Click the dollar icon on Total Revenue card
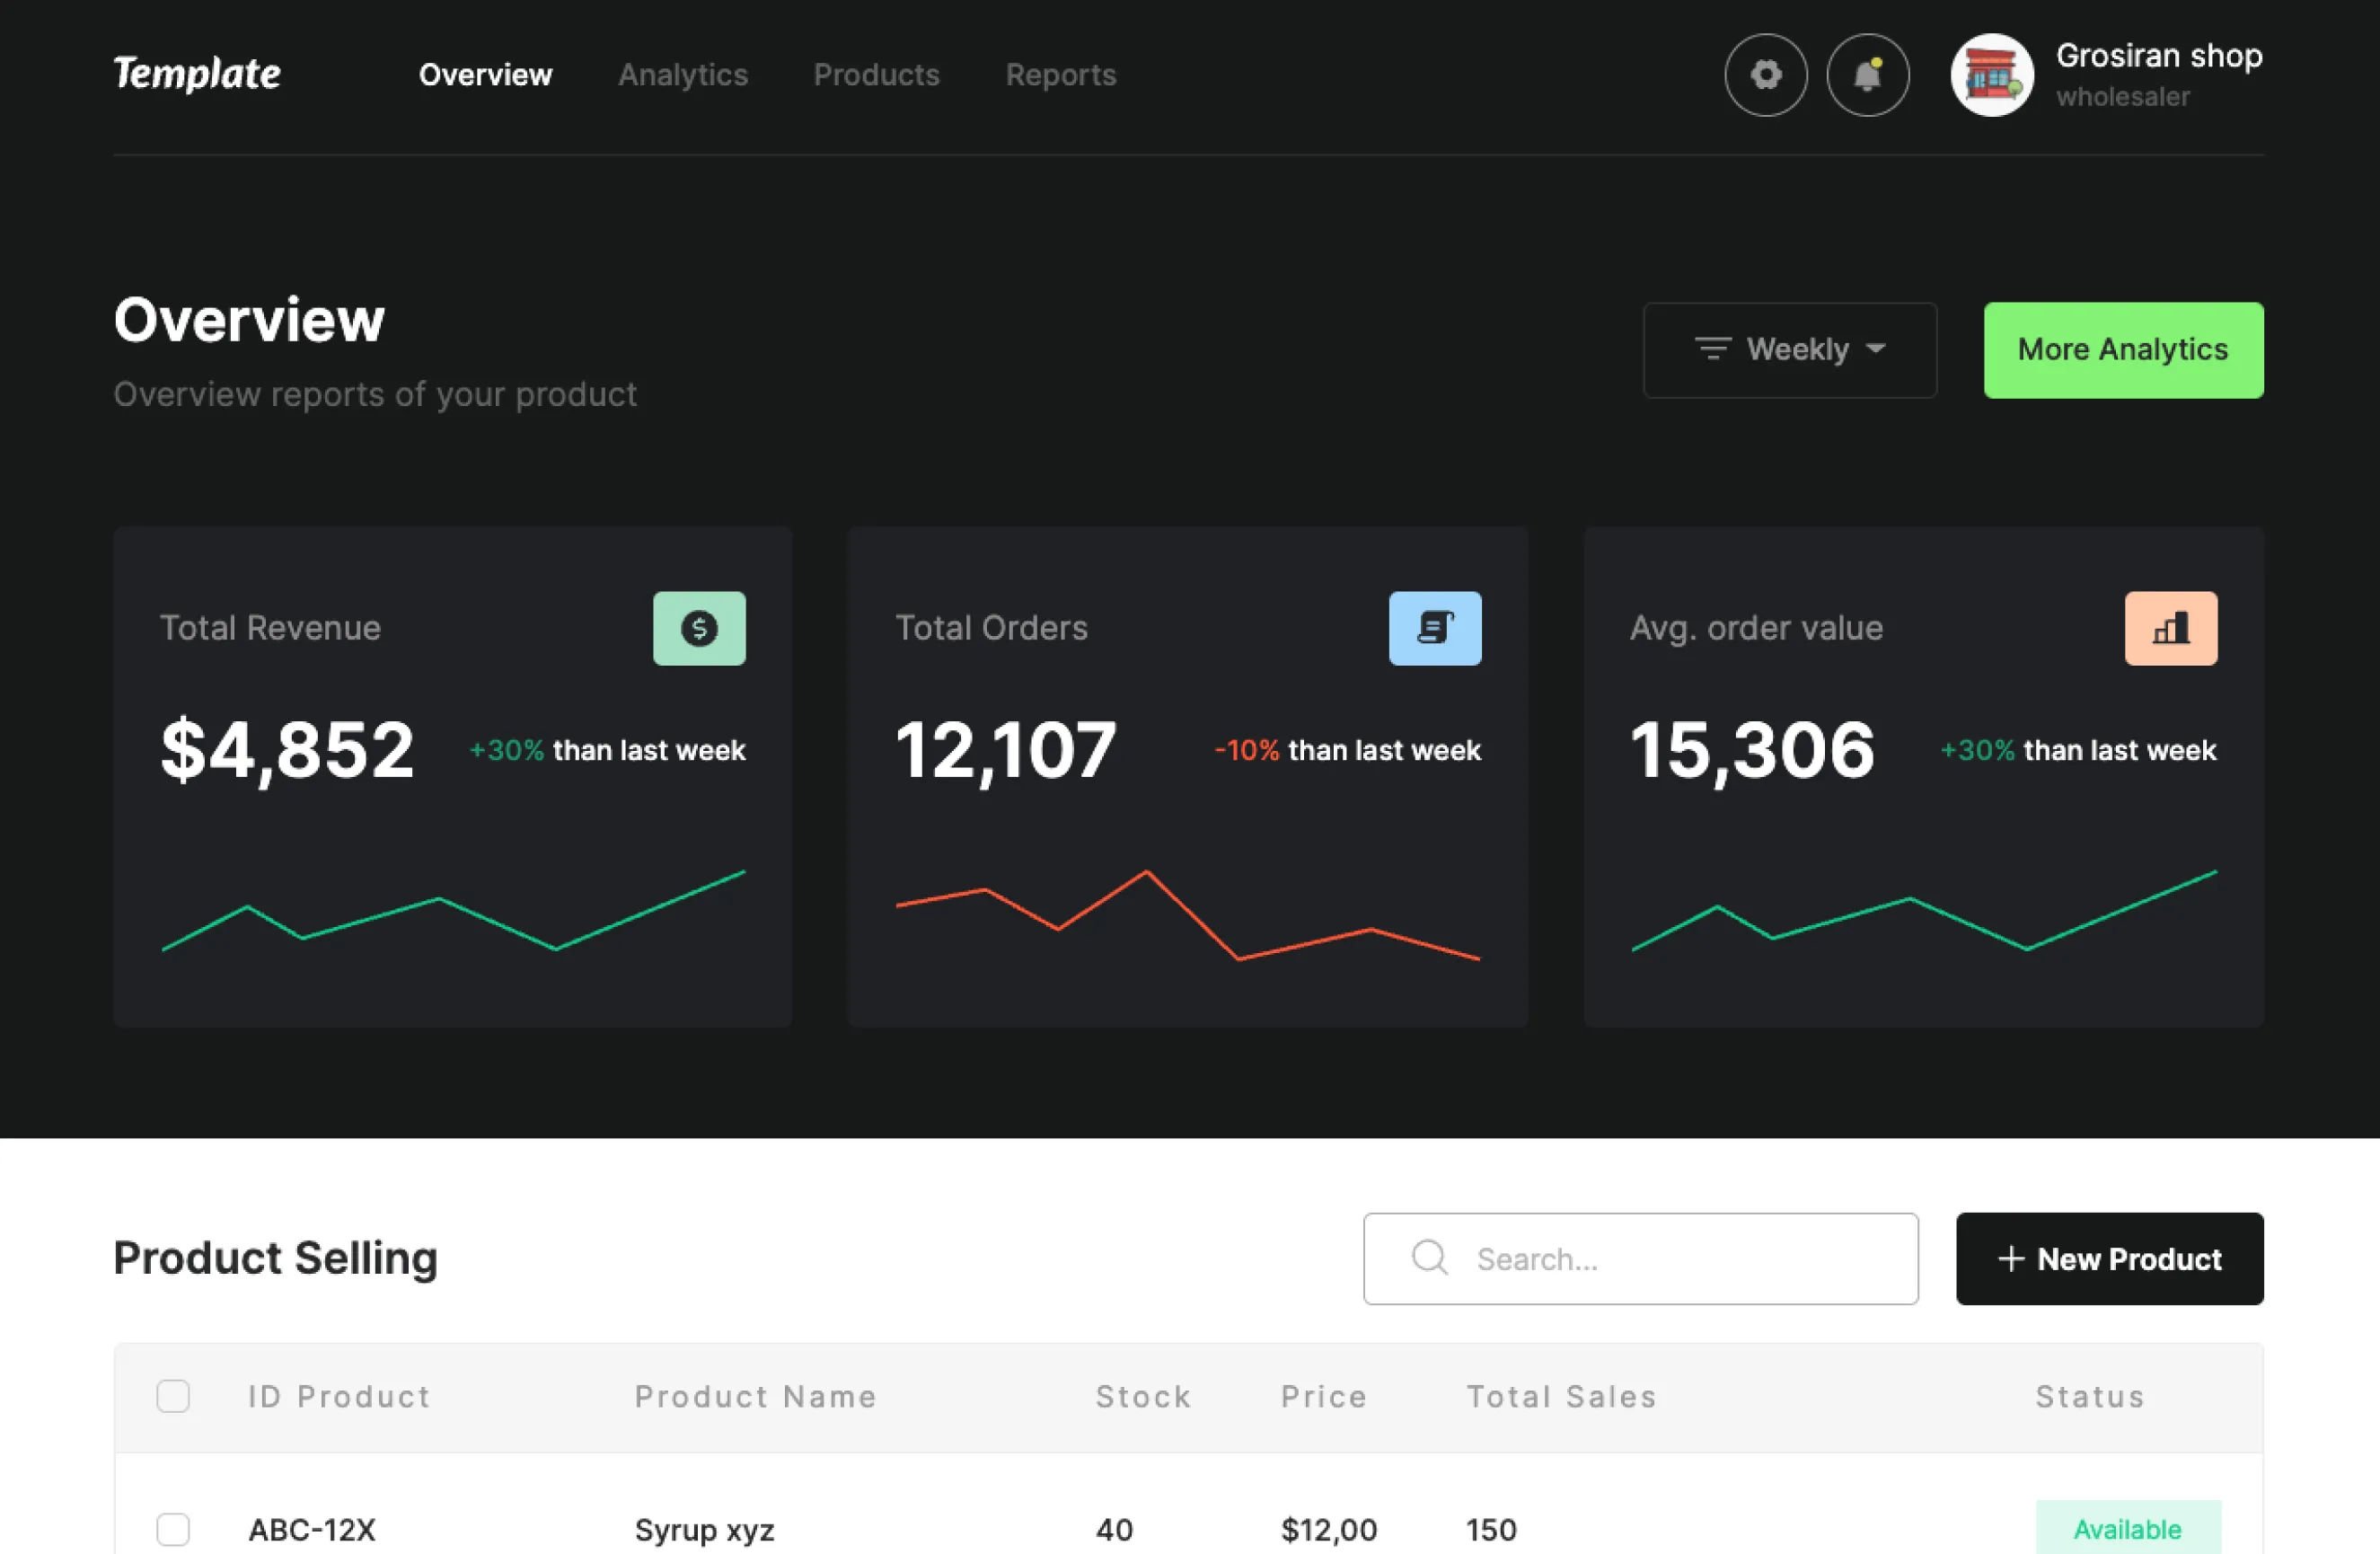Image resolution: width=2380 pixels, height=1554 pixels. [700, 628]
